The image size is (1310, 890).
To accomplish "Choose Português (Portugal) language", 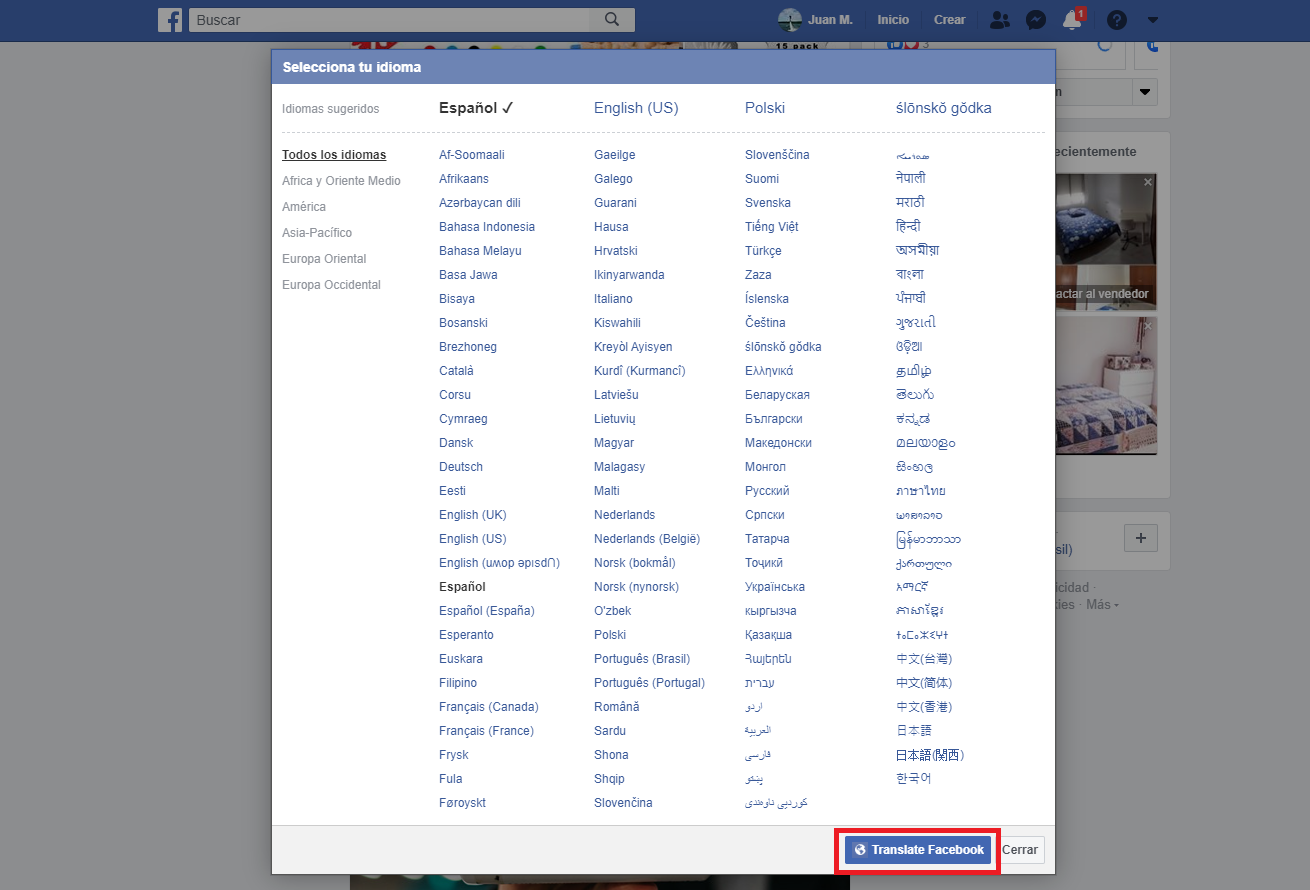I will [650, 683].
